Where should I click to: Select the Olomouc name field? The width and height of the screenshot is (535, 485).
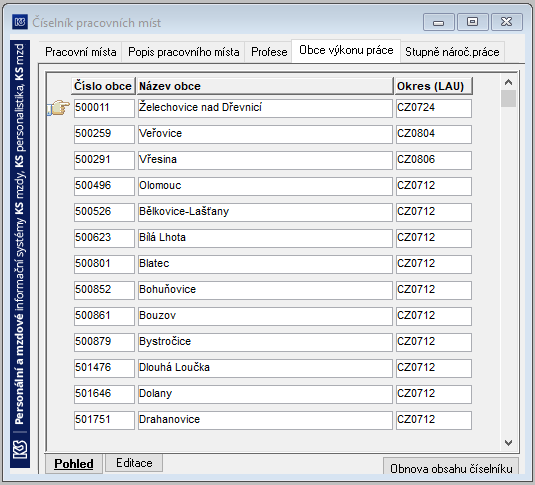[265, 186]
